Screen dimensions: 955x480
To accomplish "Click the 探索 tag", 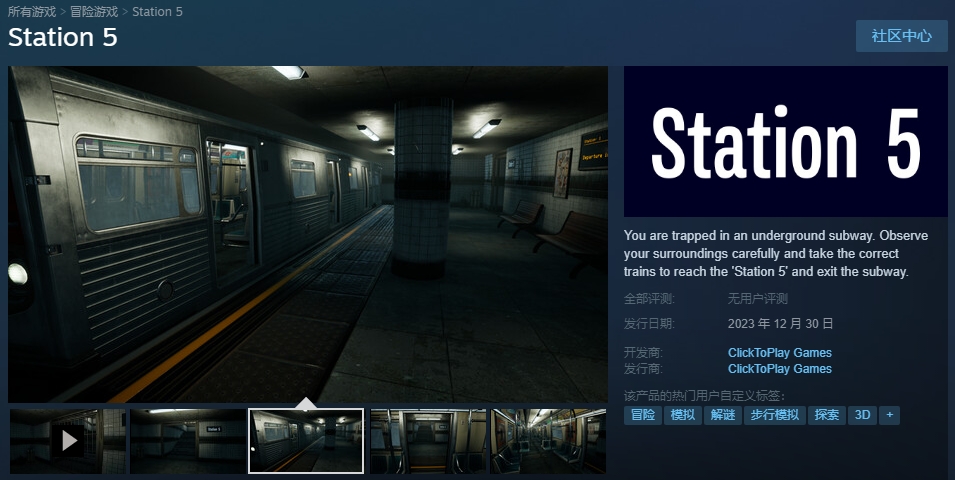I will pos(826,415).
